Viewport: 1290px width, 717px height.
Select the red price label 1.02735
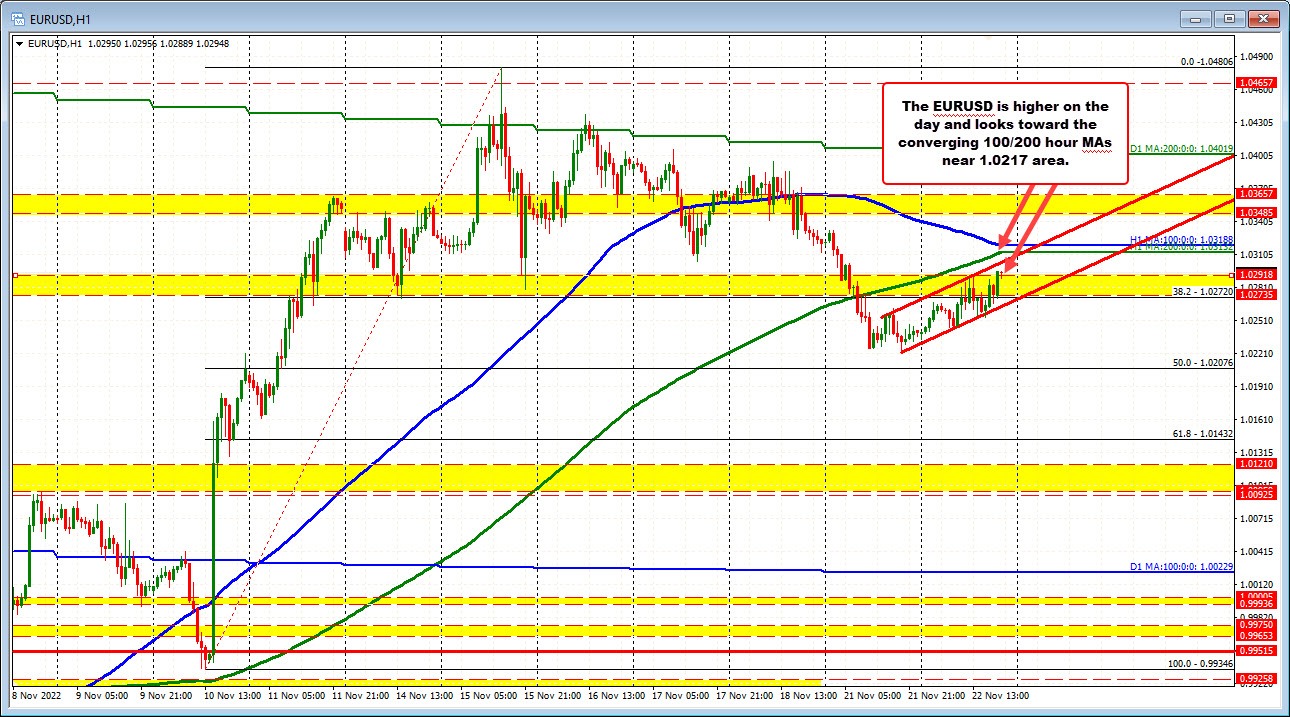click(1255, 295)
